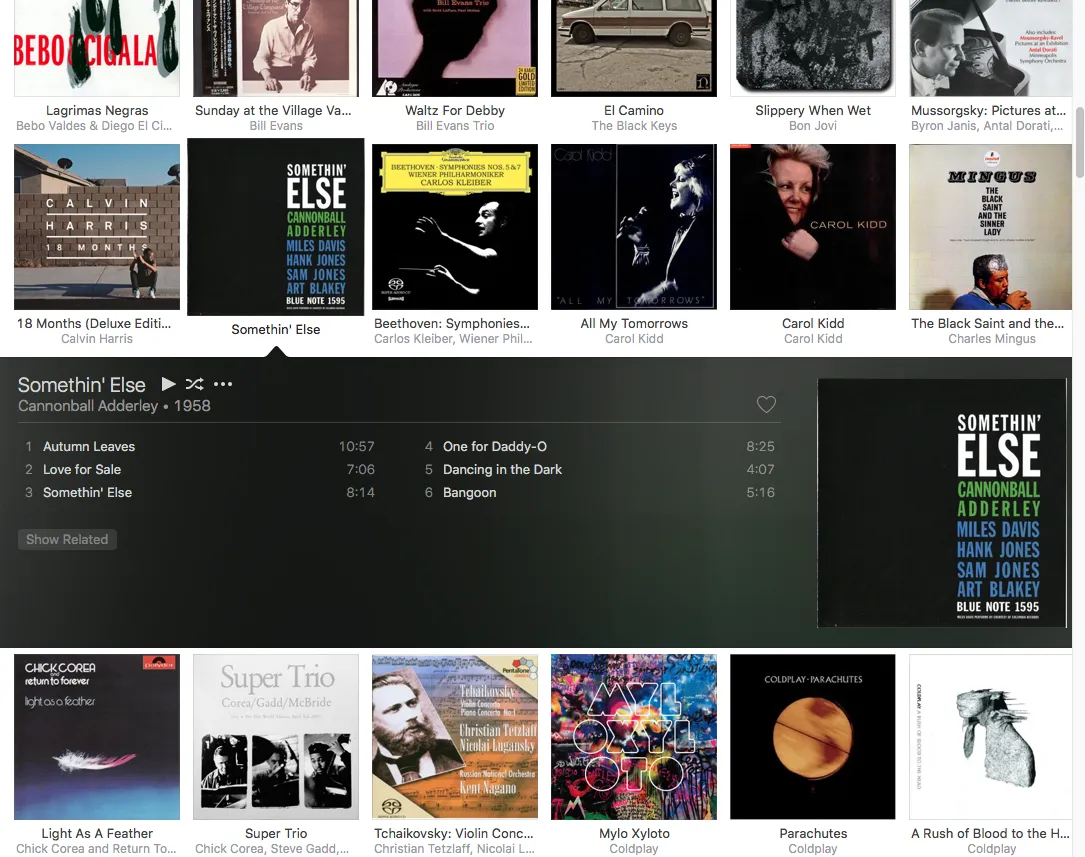Image resolution: width=1085 pixels, height=857 pixels.
Task: Open Beethoven Symphonies Kleiber cover
Action: point(455,227)
